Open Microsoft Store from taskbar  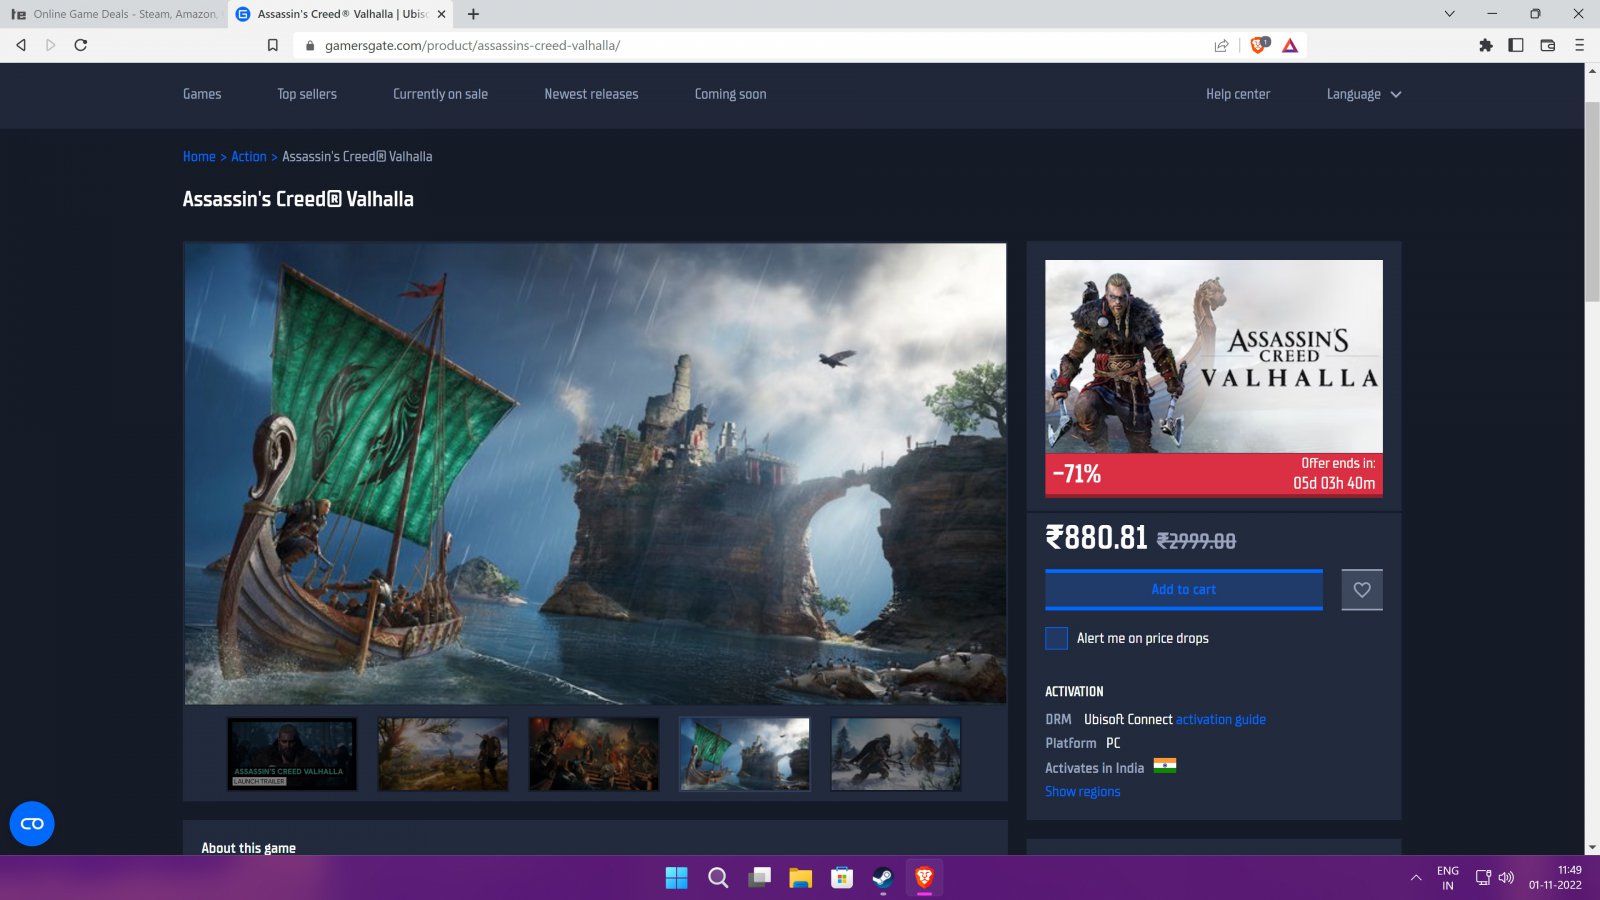pos(842,878)
